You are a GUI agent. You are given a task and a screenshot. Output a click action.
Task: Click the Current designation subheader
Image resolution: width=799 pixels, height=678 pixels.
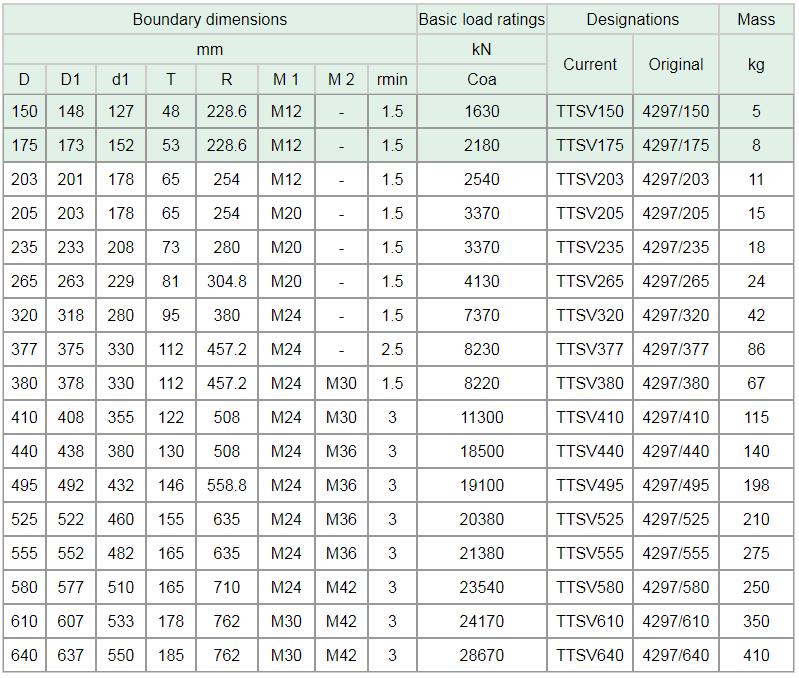click(590, 64)
